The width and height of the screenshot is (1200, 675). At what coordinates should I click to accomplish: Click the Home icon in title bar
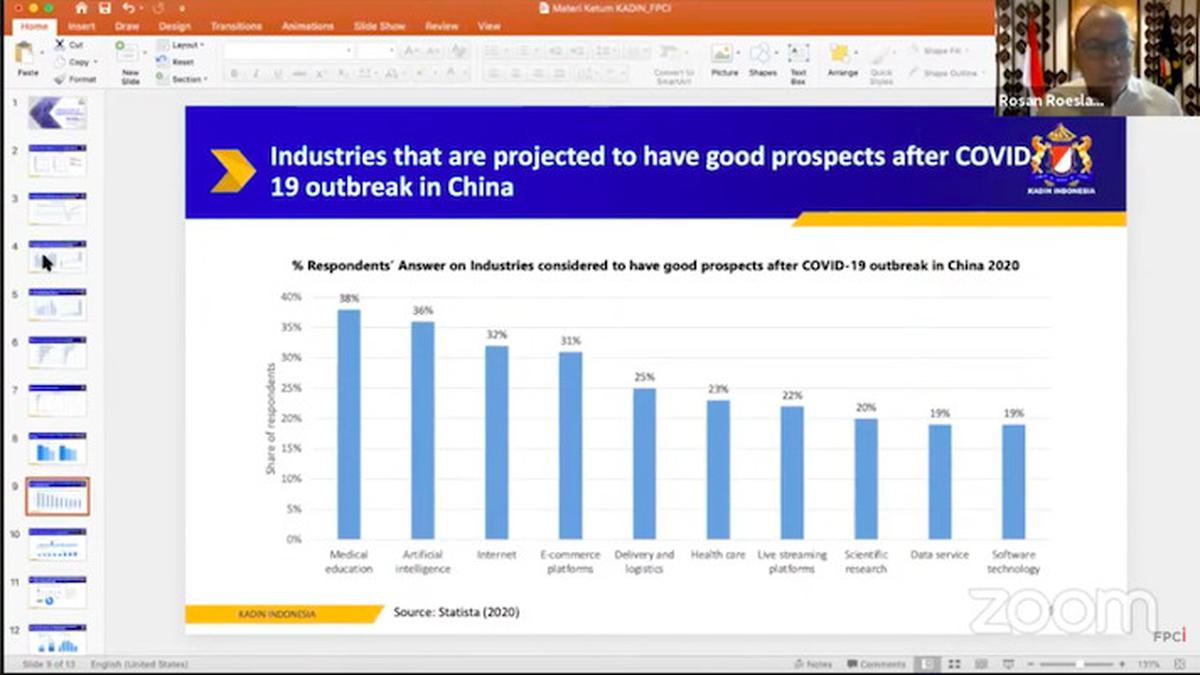[82, 8]
